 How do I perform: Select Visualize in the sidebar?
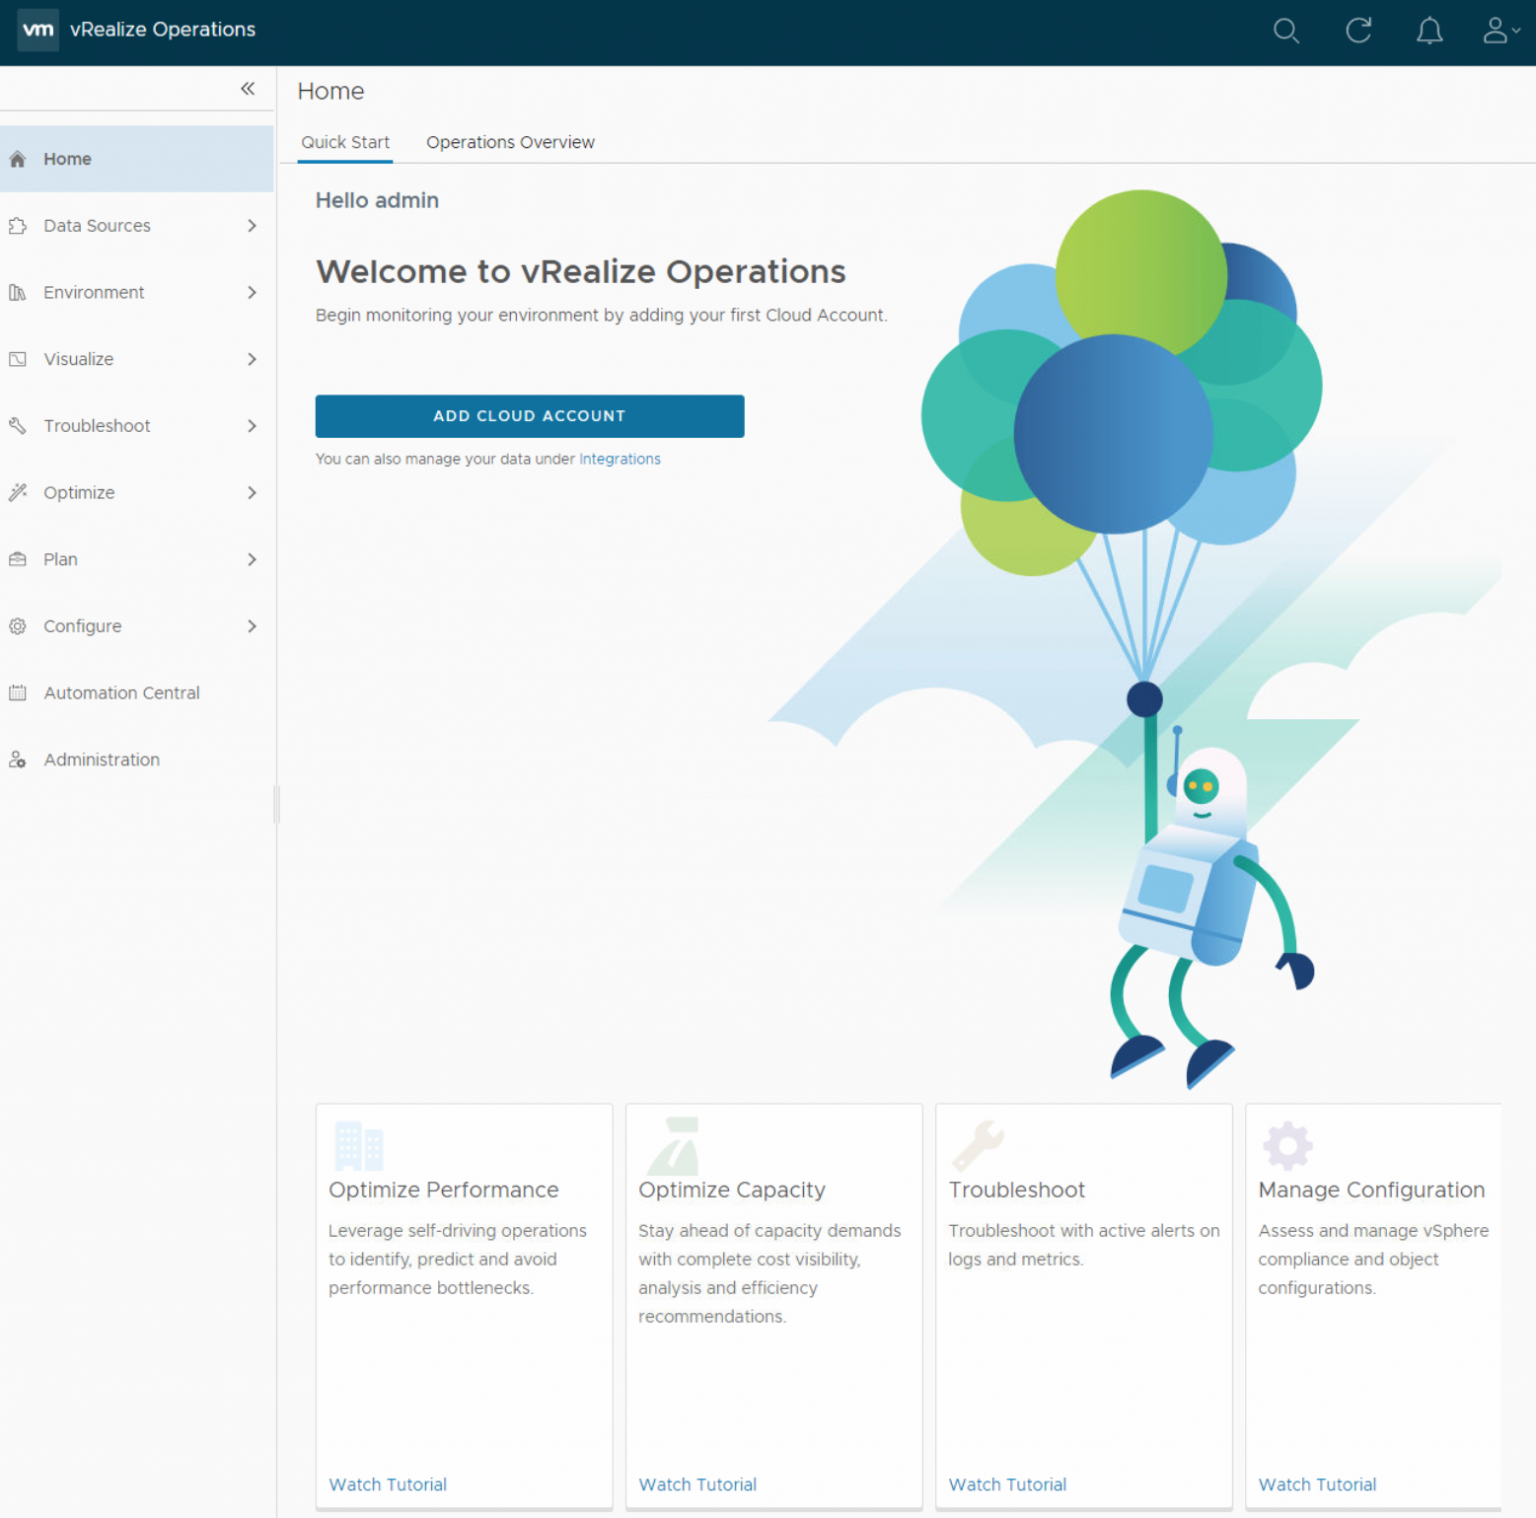78,359
